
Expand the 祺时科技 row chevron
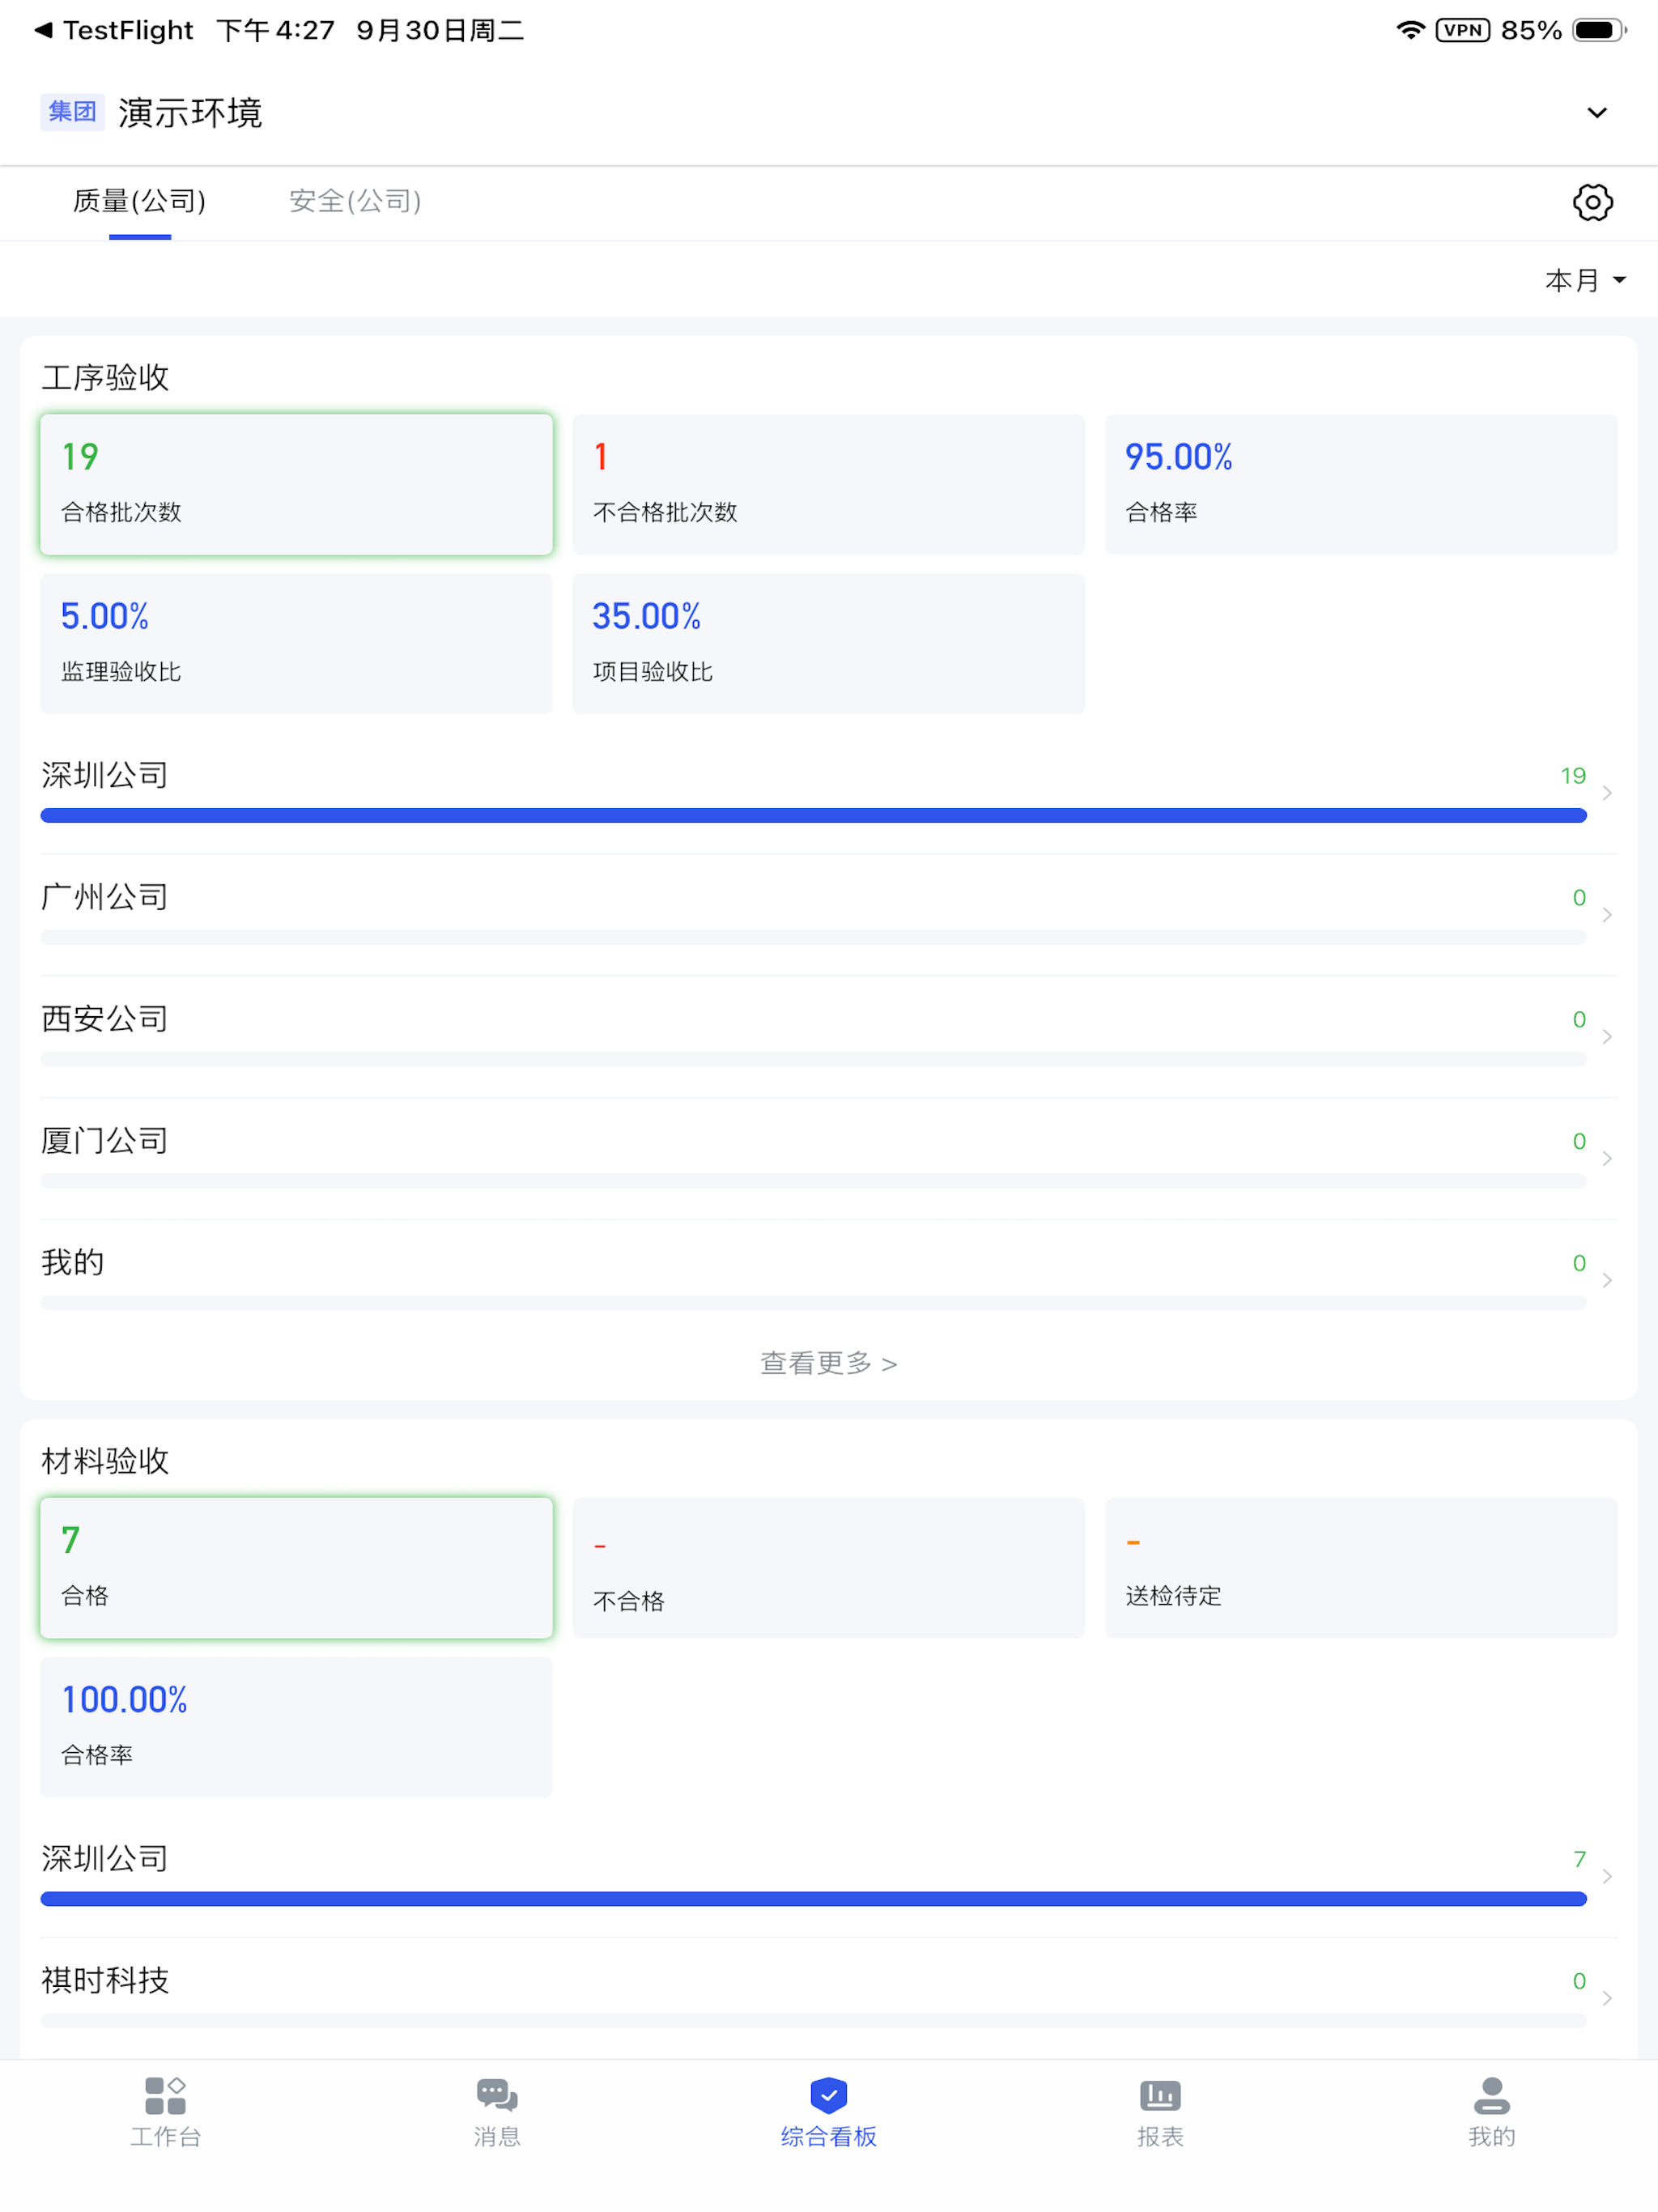pyautogui.click(x=1607, y=1999)
